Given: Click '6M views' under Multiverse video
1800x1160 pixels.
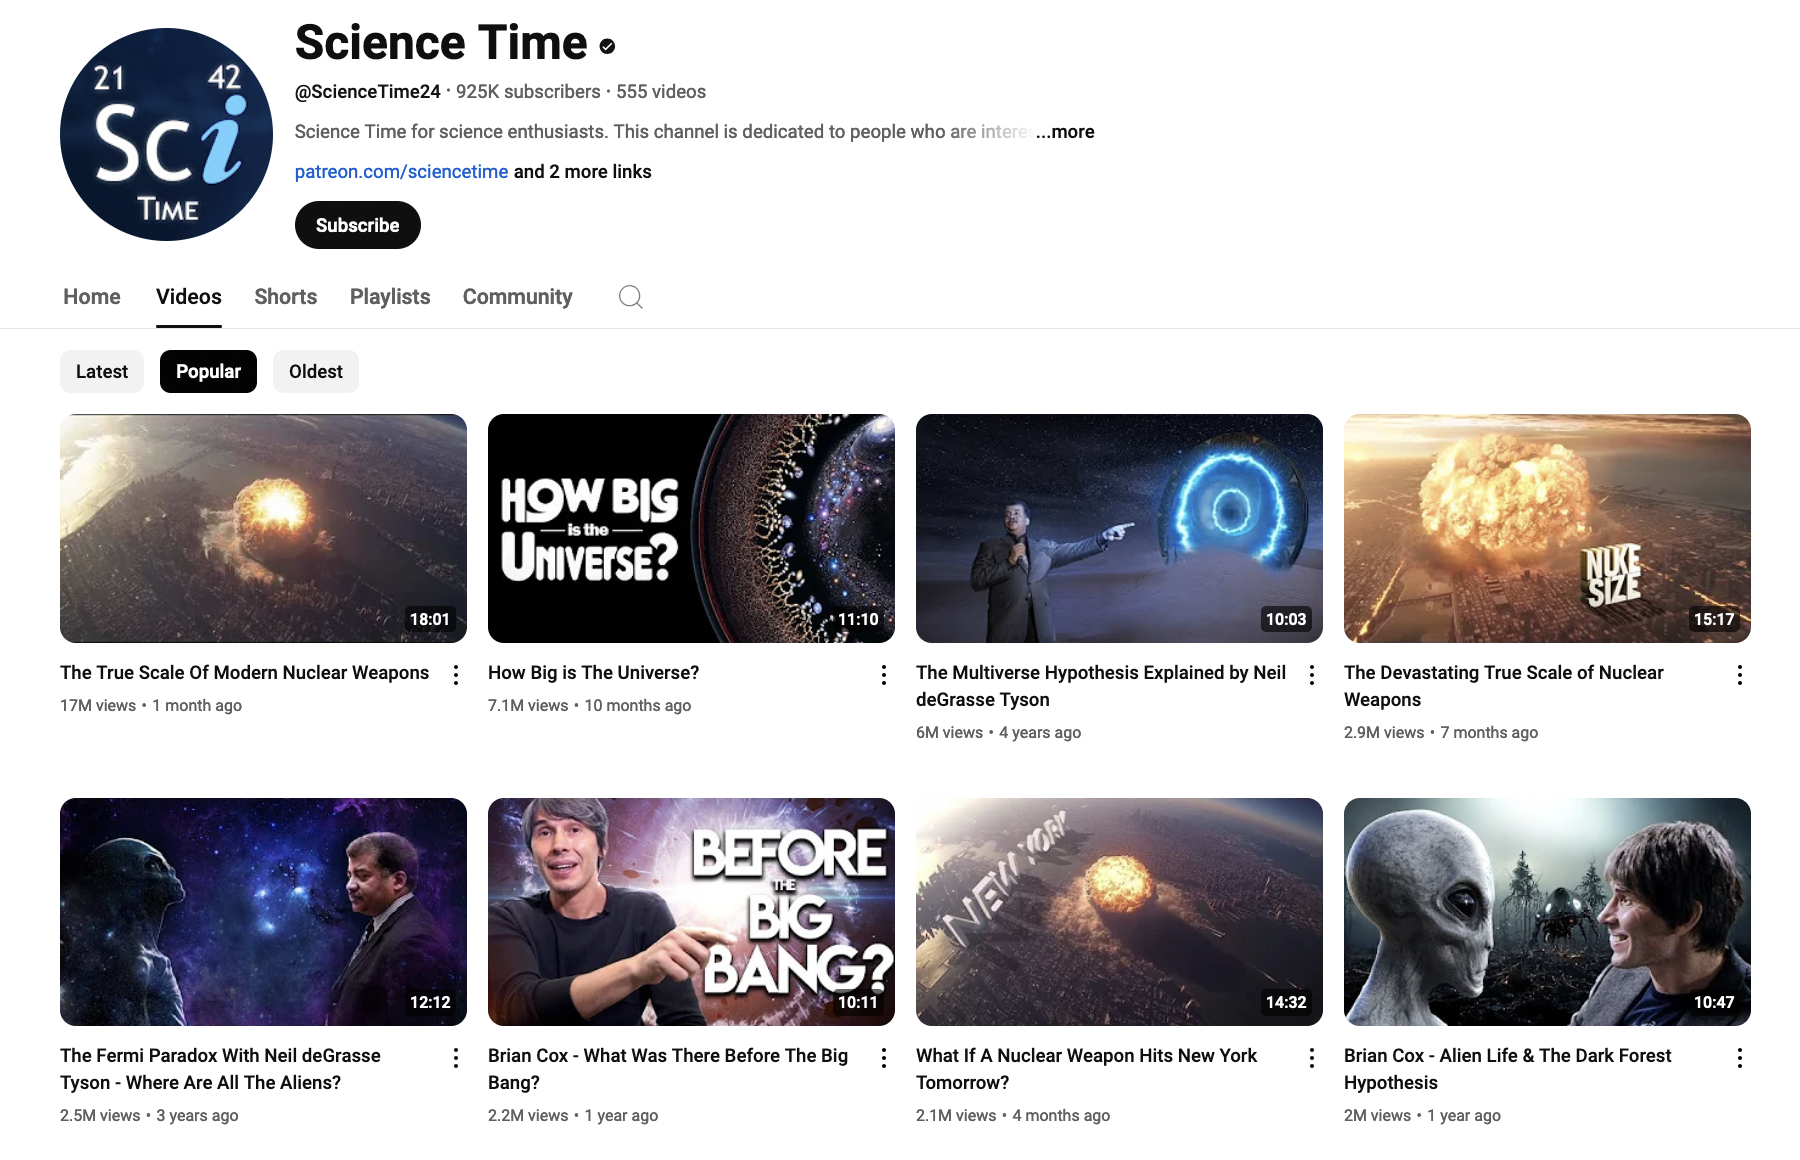Looking at the screenshot, I should [x=950, y=733].
